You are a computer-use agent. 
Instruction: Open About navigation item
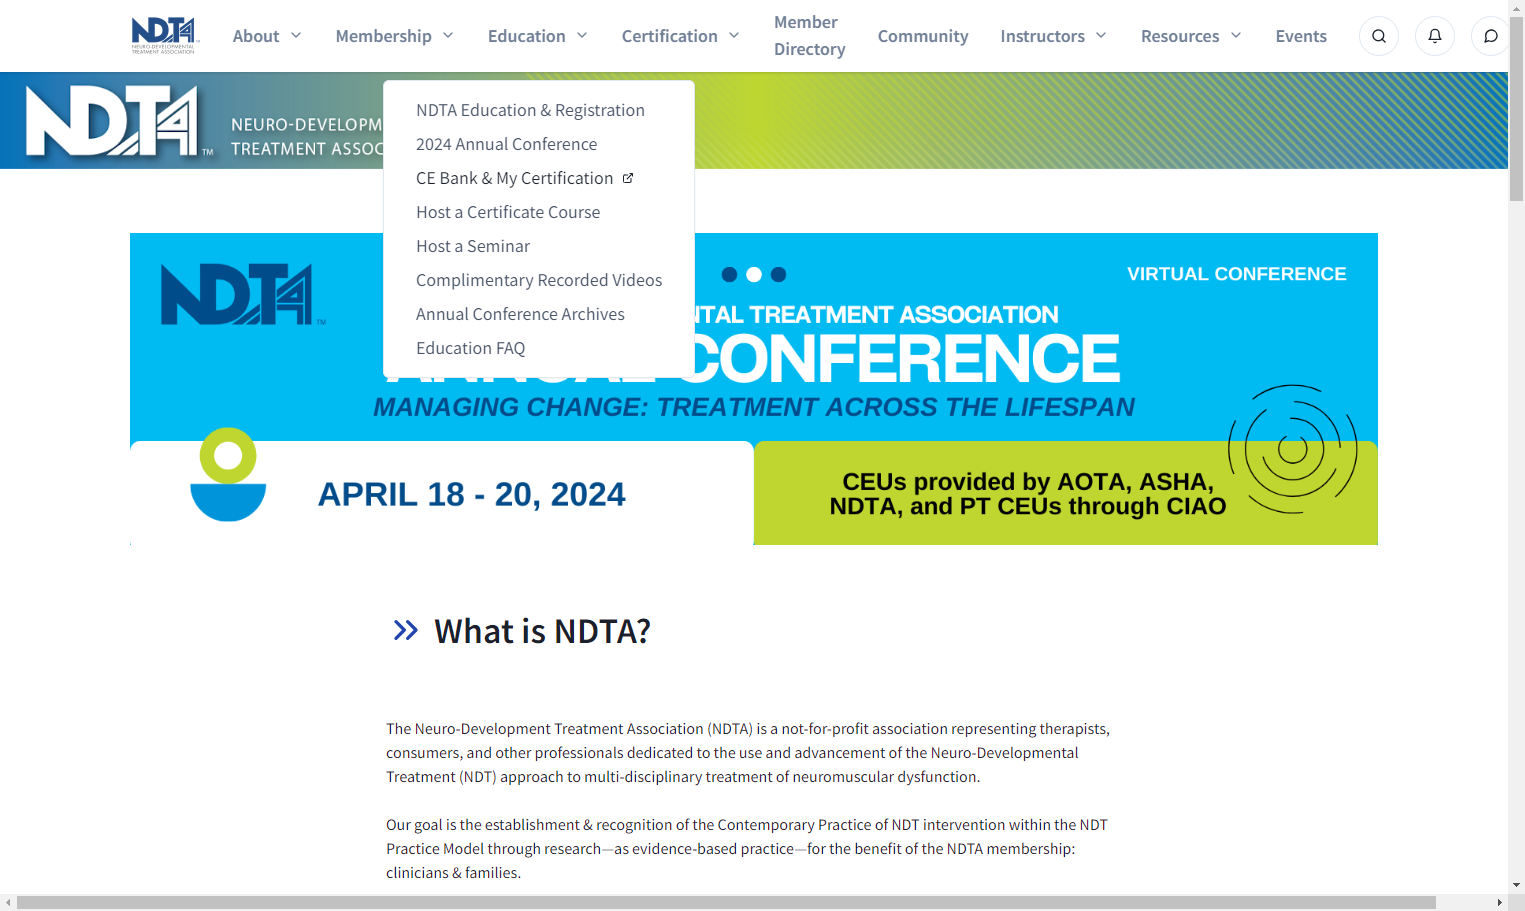pyautogui.click(x=256, y=36)
